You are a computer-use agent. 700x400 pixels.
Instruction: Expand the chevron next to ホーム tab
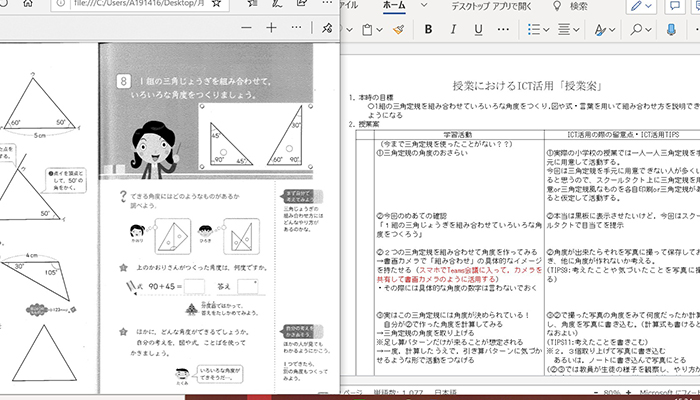pos(424,5)
